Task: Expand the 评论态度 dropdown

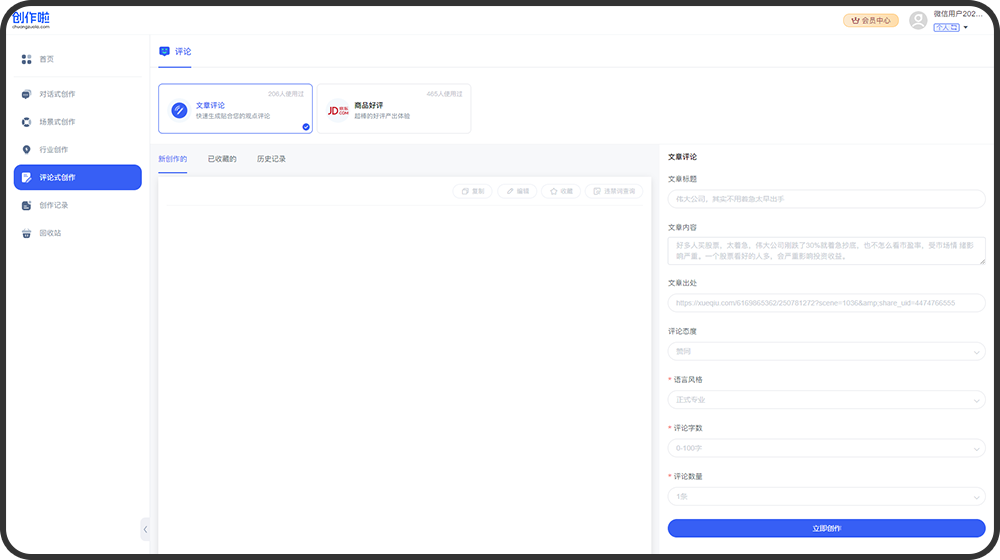Action: [826, 351]
